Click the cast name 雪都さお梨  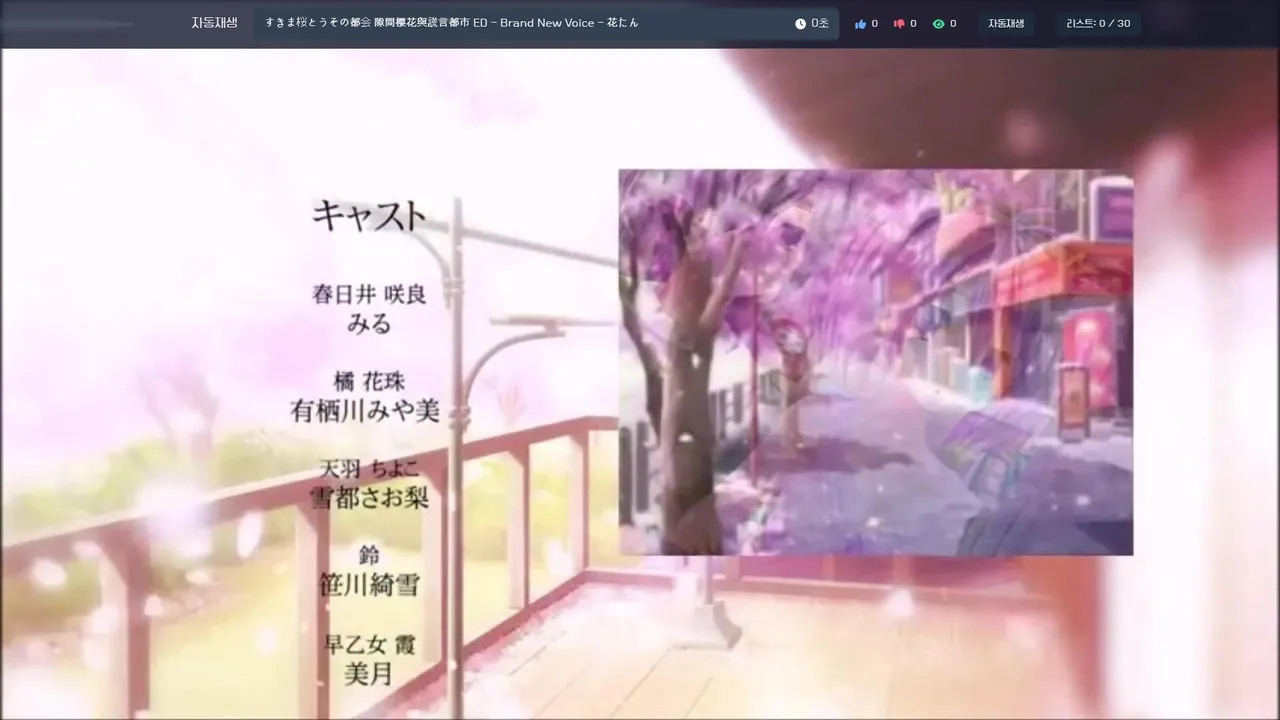point(369,497)
